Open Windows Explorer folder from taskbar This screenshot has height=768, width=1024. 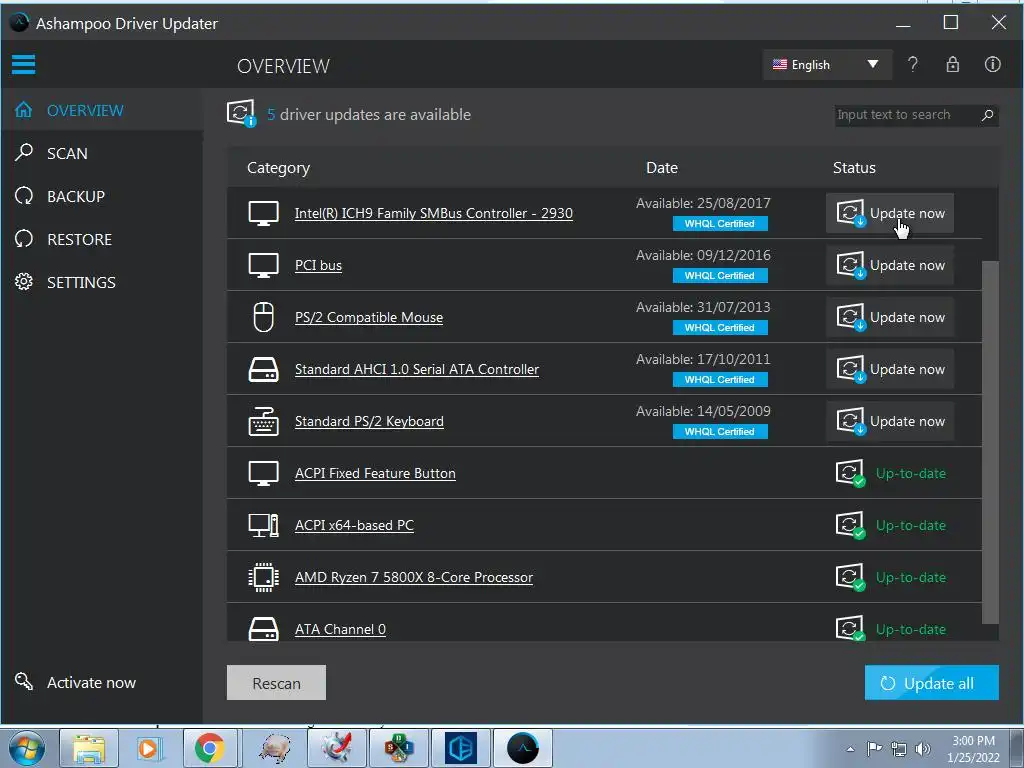tap(89, 748)
